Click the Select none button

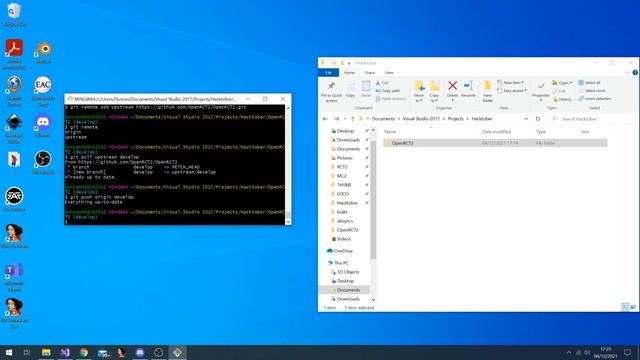(591, 91)
